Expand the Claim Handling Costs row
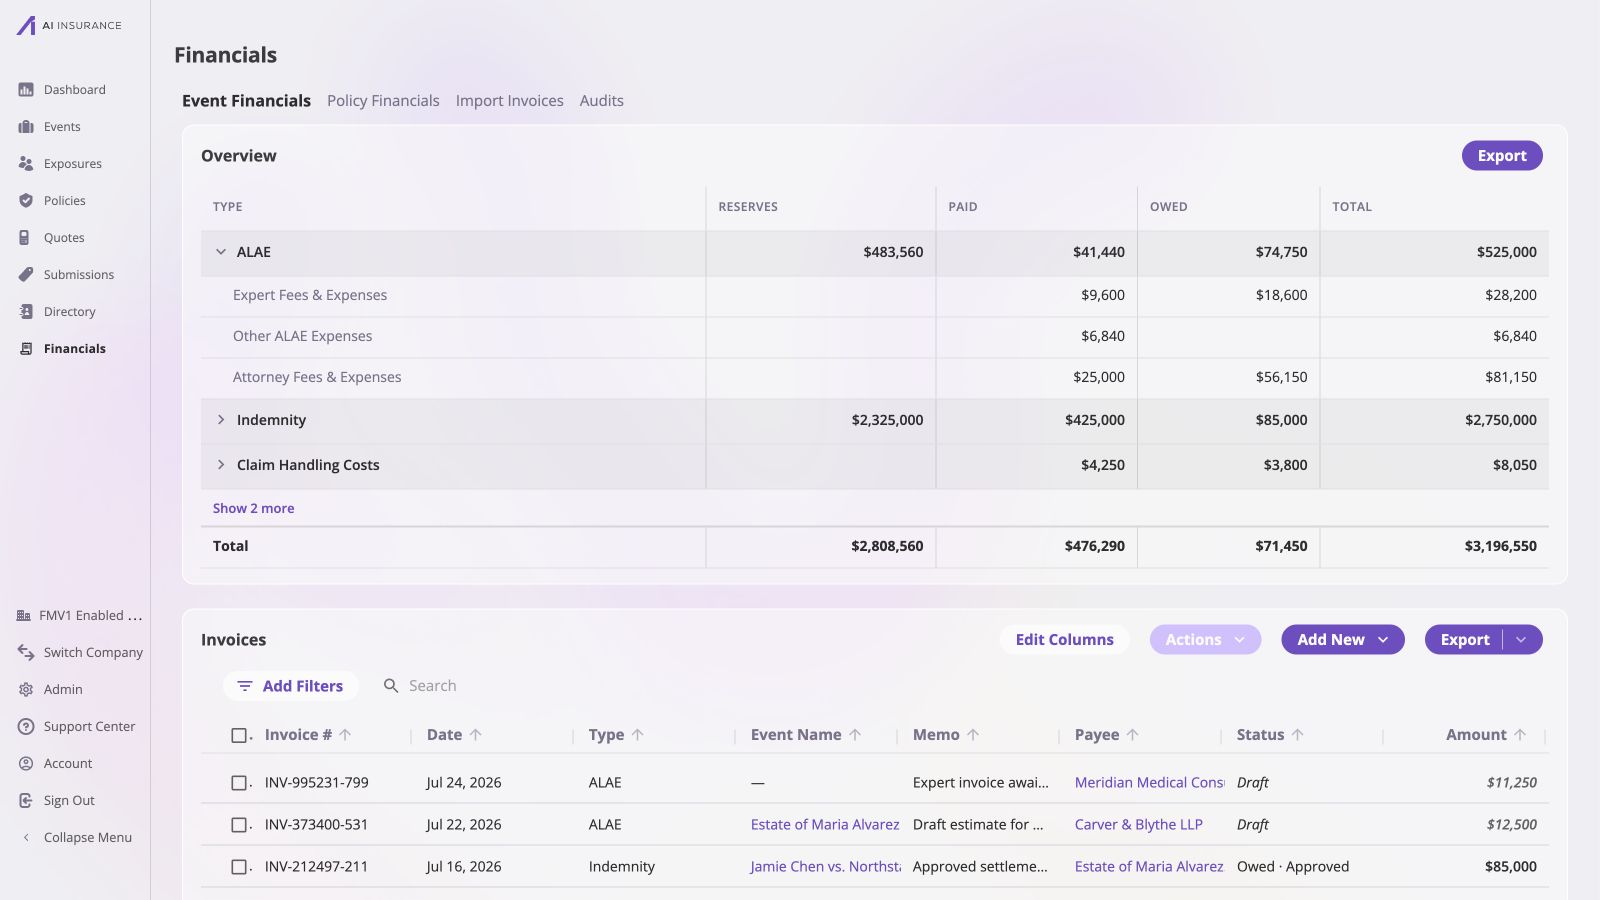 click(221, 465)
